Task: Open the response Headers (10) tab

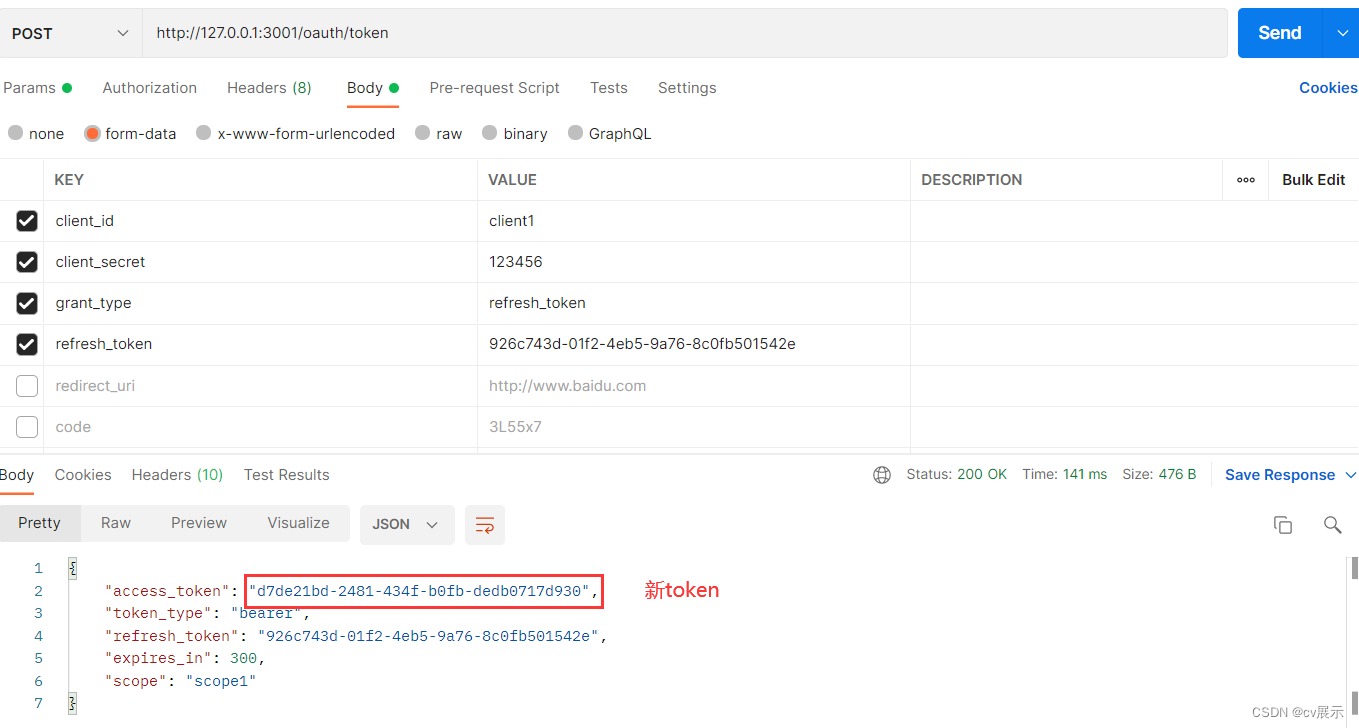Action: pyautogui.click(x=177, y=475)
